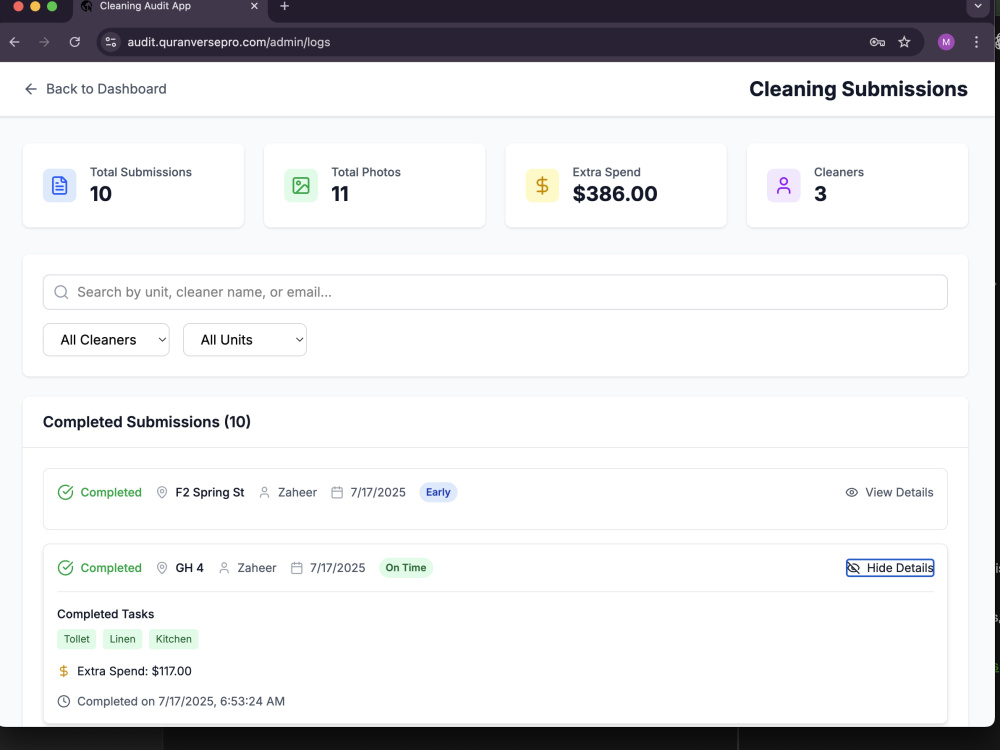The height and width of the screenshot is (750, 1000).
Task: Open the All Units dropdown
Action: tap(245, 340)
